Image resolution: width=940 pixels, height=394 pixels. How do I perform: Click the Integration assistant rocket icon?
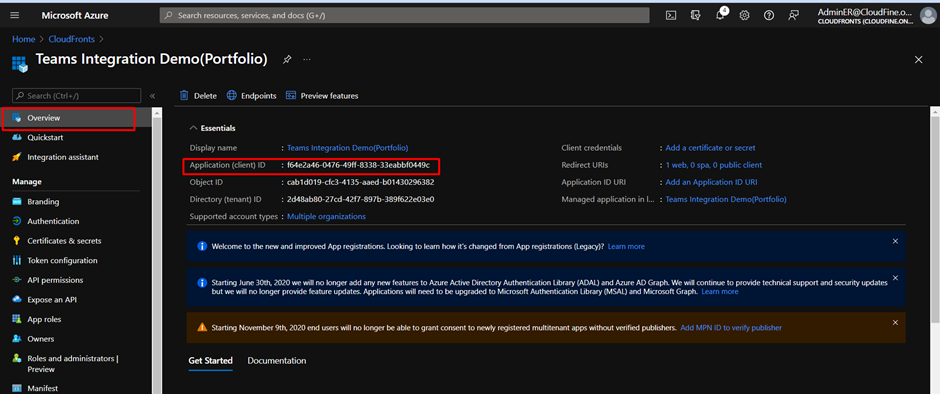tap(17, 157)
